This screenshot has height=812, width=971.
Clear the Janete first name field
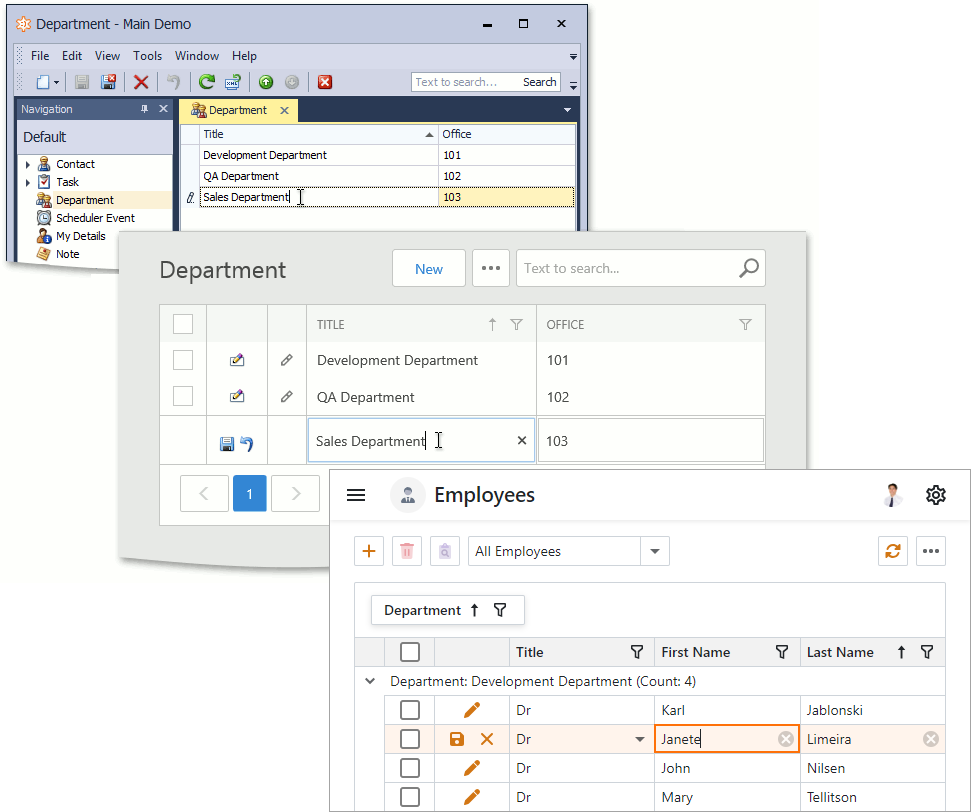click(786, 739)
